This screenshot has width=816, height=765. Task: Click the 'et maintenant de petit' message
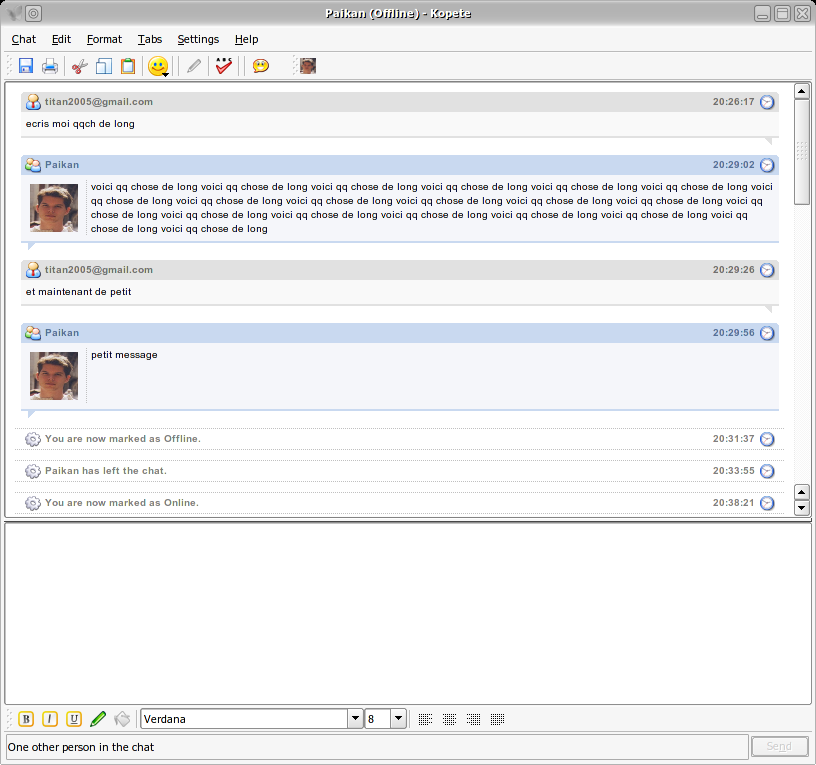click(x=79, y=292)
